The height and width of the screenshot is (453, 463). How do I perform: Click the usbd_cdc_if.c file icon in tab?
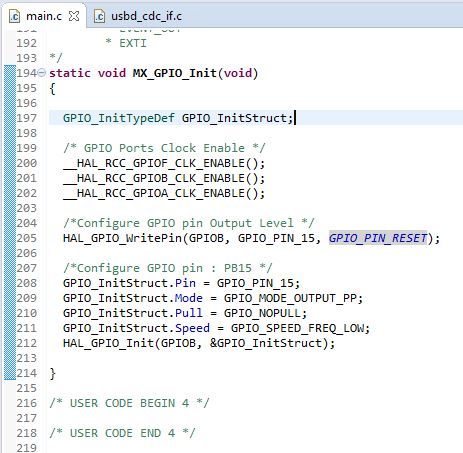(x=99, y=16)
